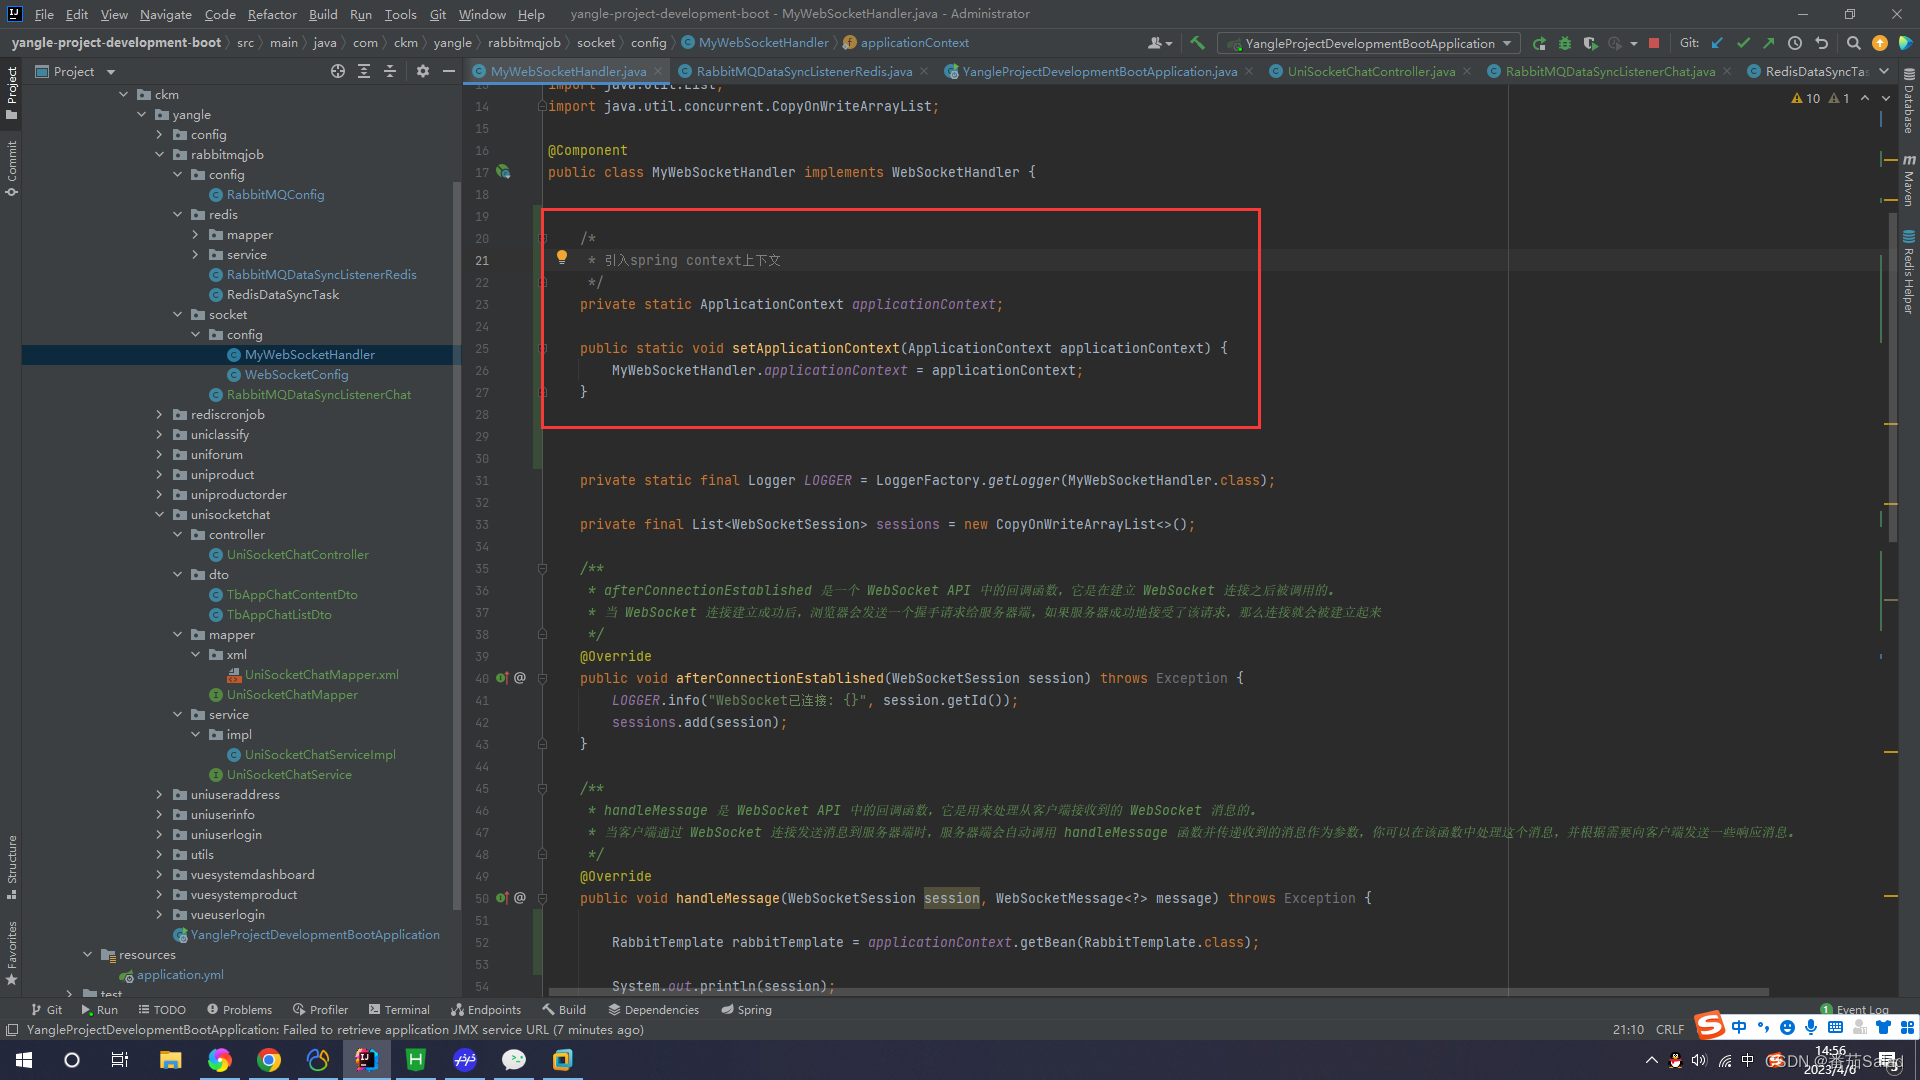The image size is (1920, 1080).
Task: Open the Database tool window sidebar
Action: tap(1908, 100)
